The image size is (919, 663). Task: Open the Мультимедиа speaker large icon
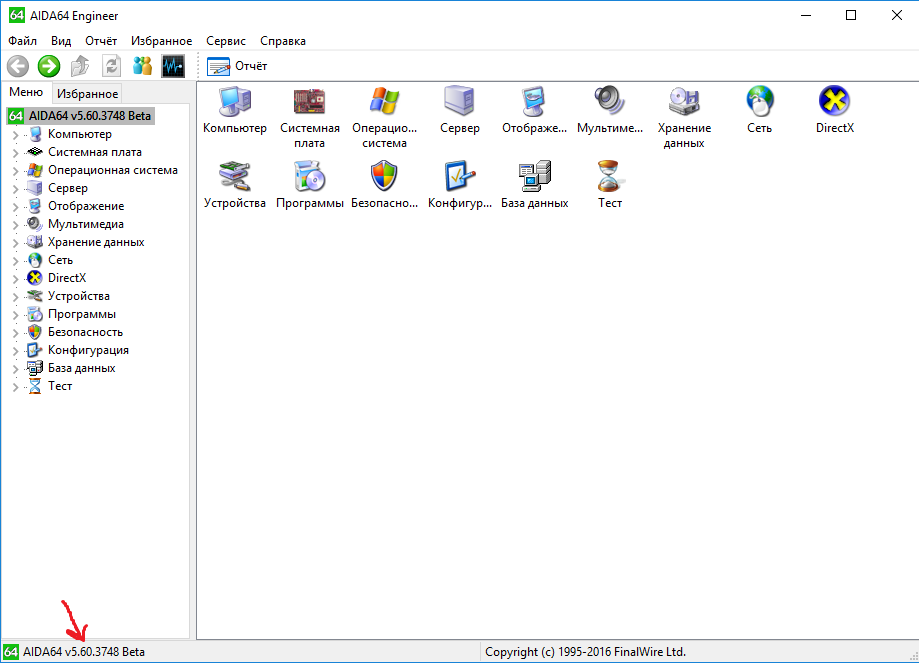point(610,110)
